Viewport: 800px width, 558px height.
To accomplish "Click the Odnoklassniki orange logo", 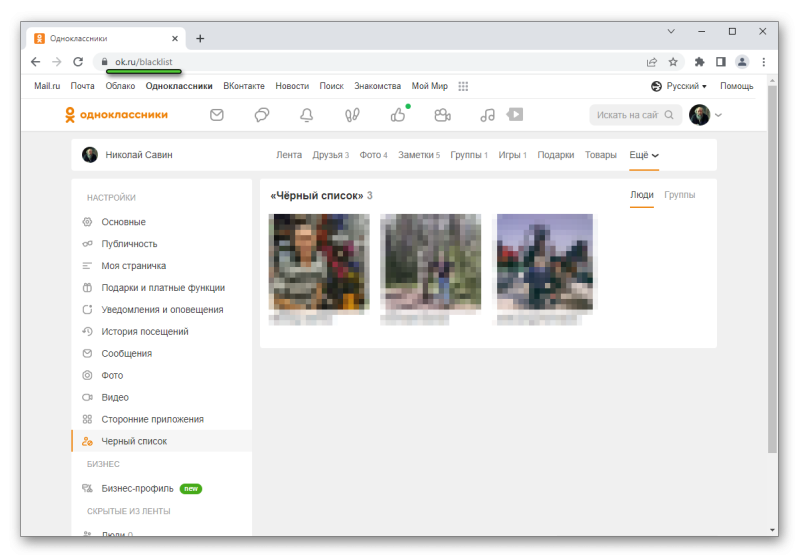I will 116,115.
